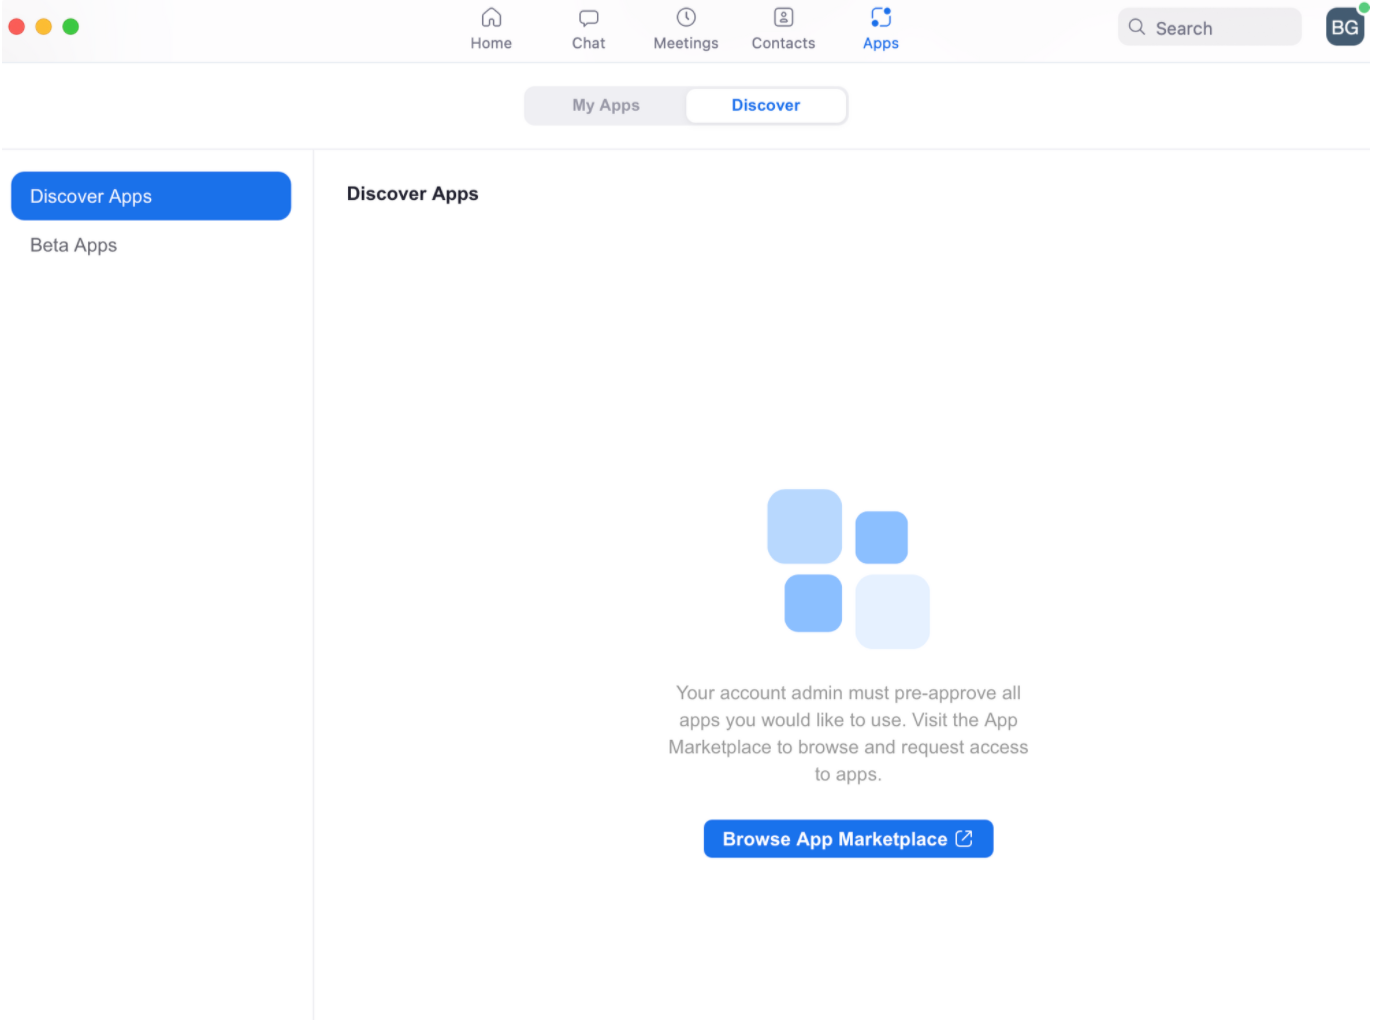This screenshot has height=1020, width=1390.
Task: Select Discover Apps in the sidebar
Action: [151, 196]
